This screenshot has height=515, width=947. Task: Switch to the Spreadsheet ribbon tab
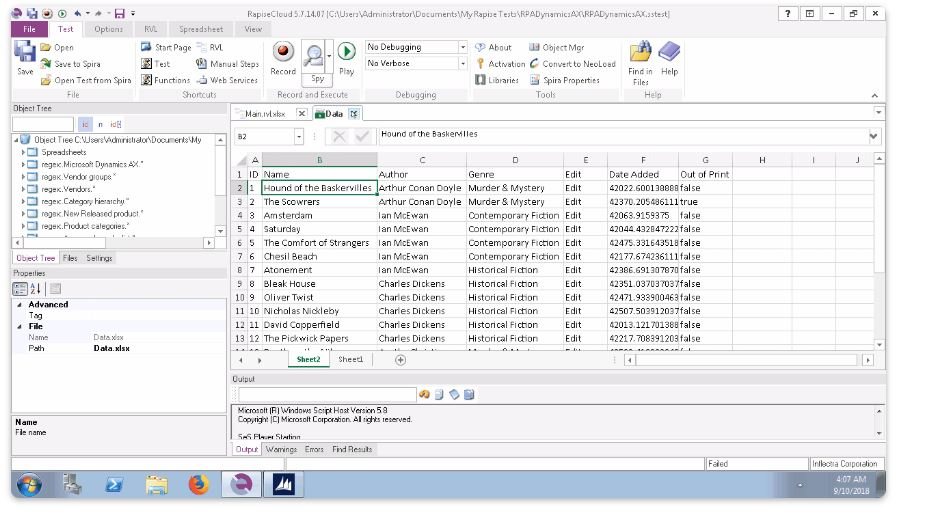click(201, 29)
